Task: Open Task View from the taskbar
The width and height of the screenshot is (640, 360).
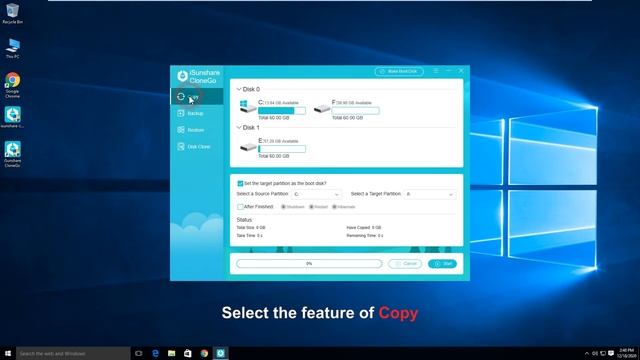Action: coord(139,353)
